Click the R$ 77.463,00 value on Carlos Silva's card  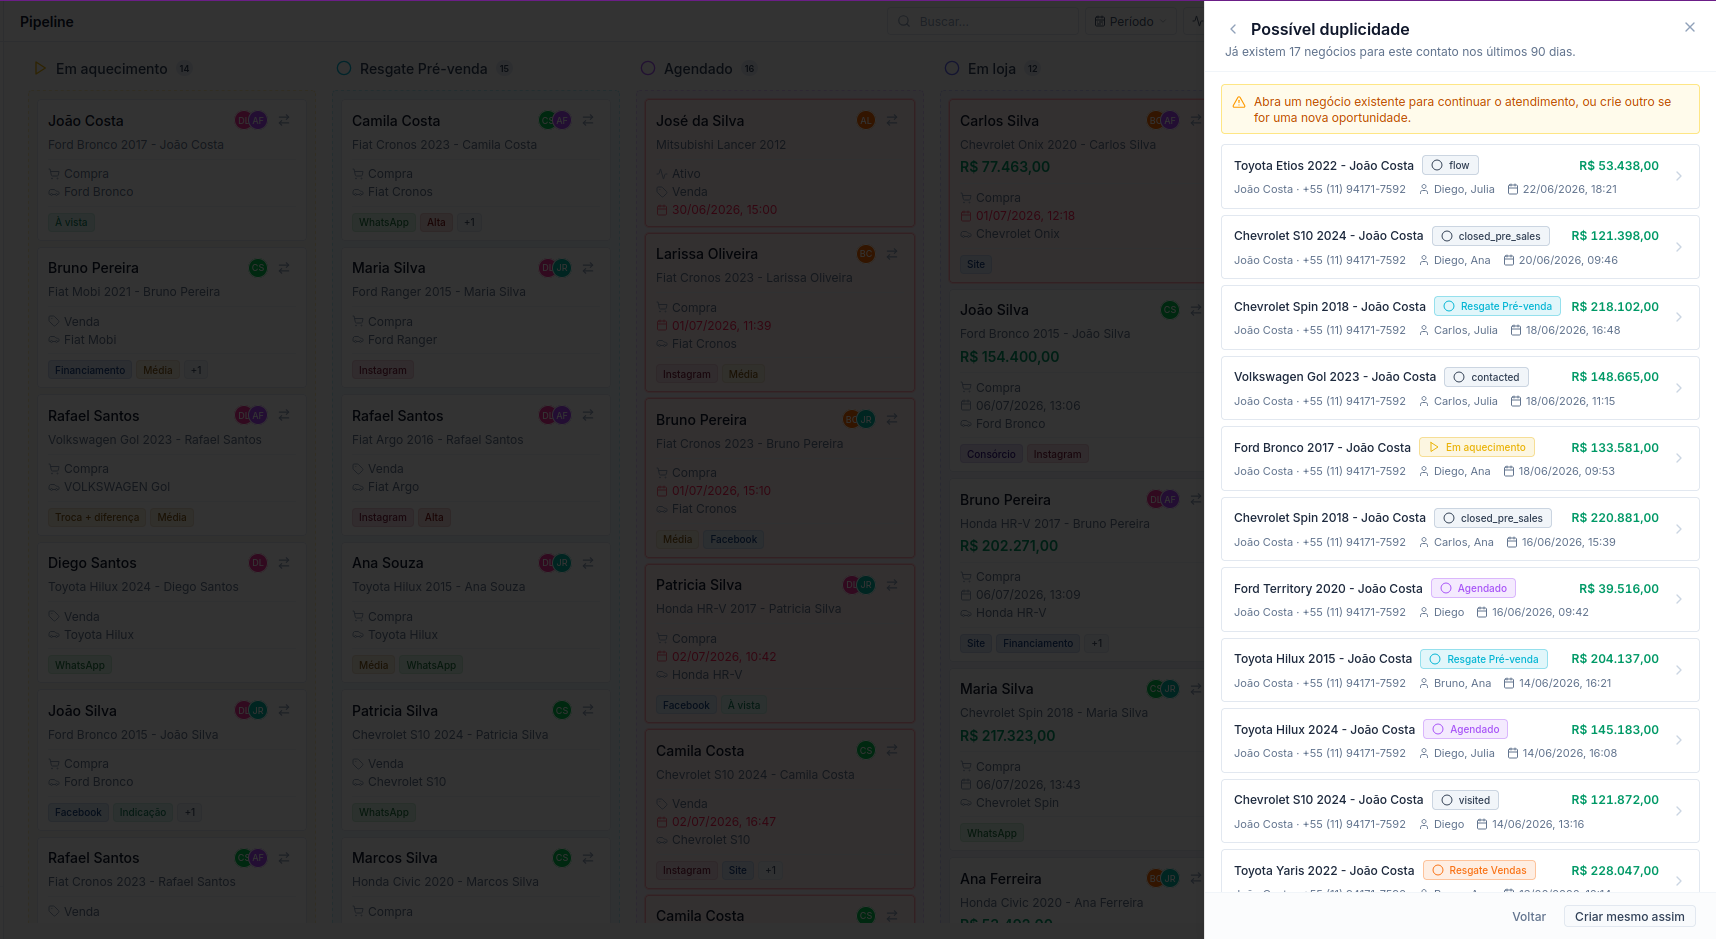click(x=1005, y=167)
